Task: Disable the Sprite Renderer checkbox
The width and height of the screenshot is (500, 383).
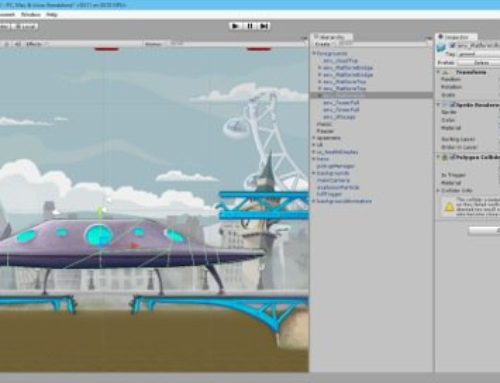Action: click(x=453, y=105)
